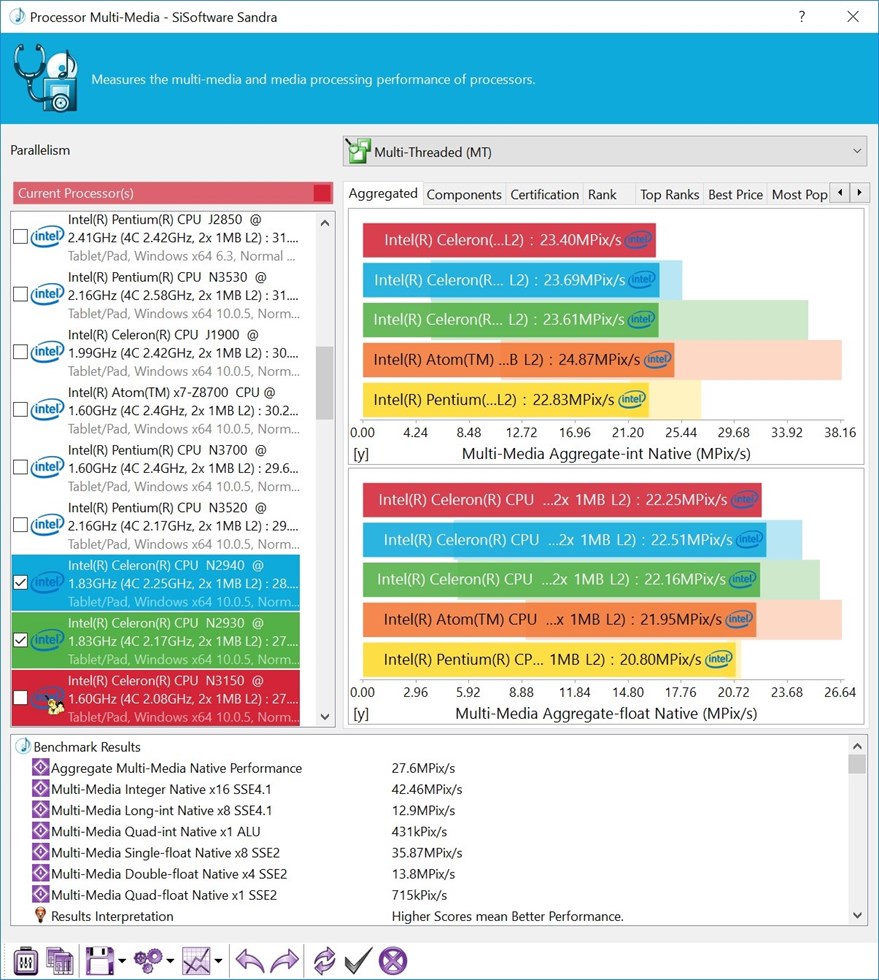This screenshot has width=879, height=980.
Task: Click the green Celeron 23.61MPix/s bar
Action: click(x=511, y=319)
